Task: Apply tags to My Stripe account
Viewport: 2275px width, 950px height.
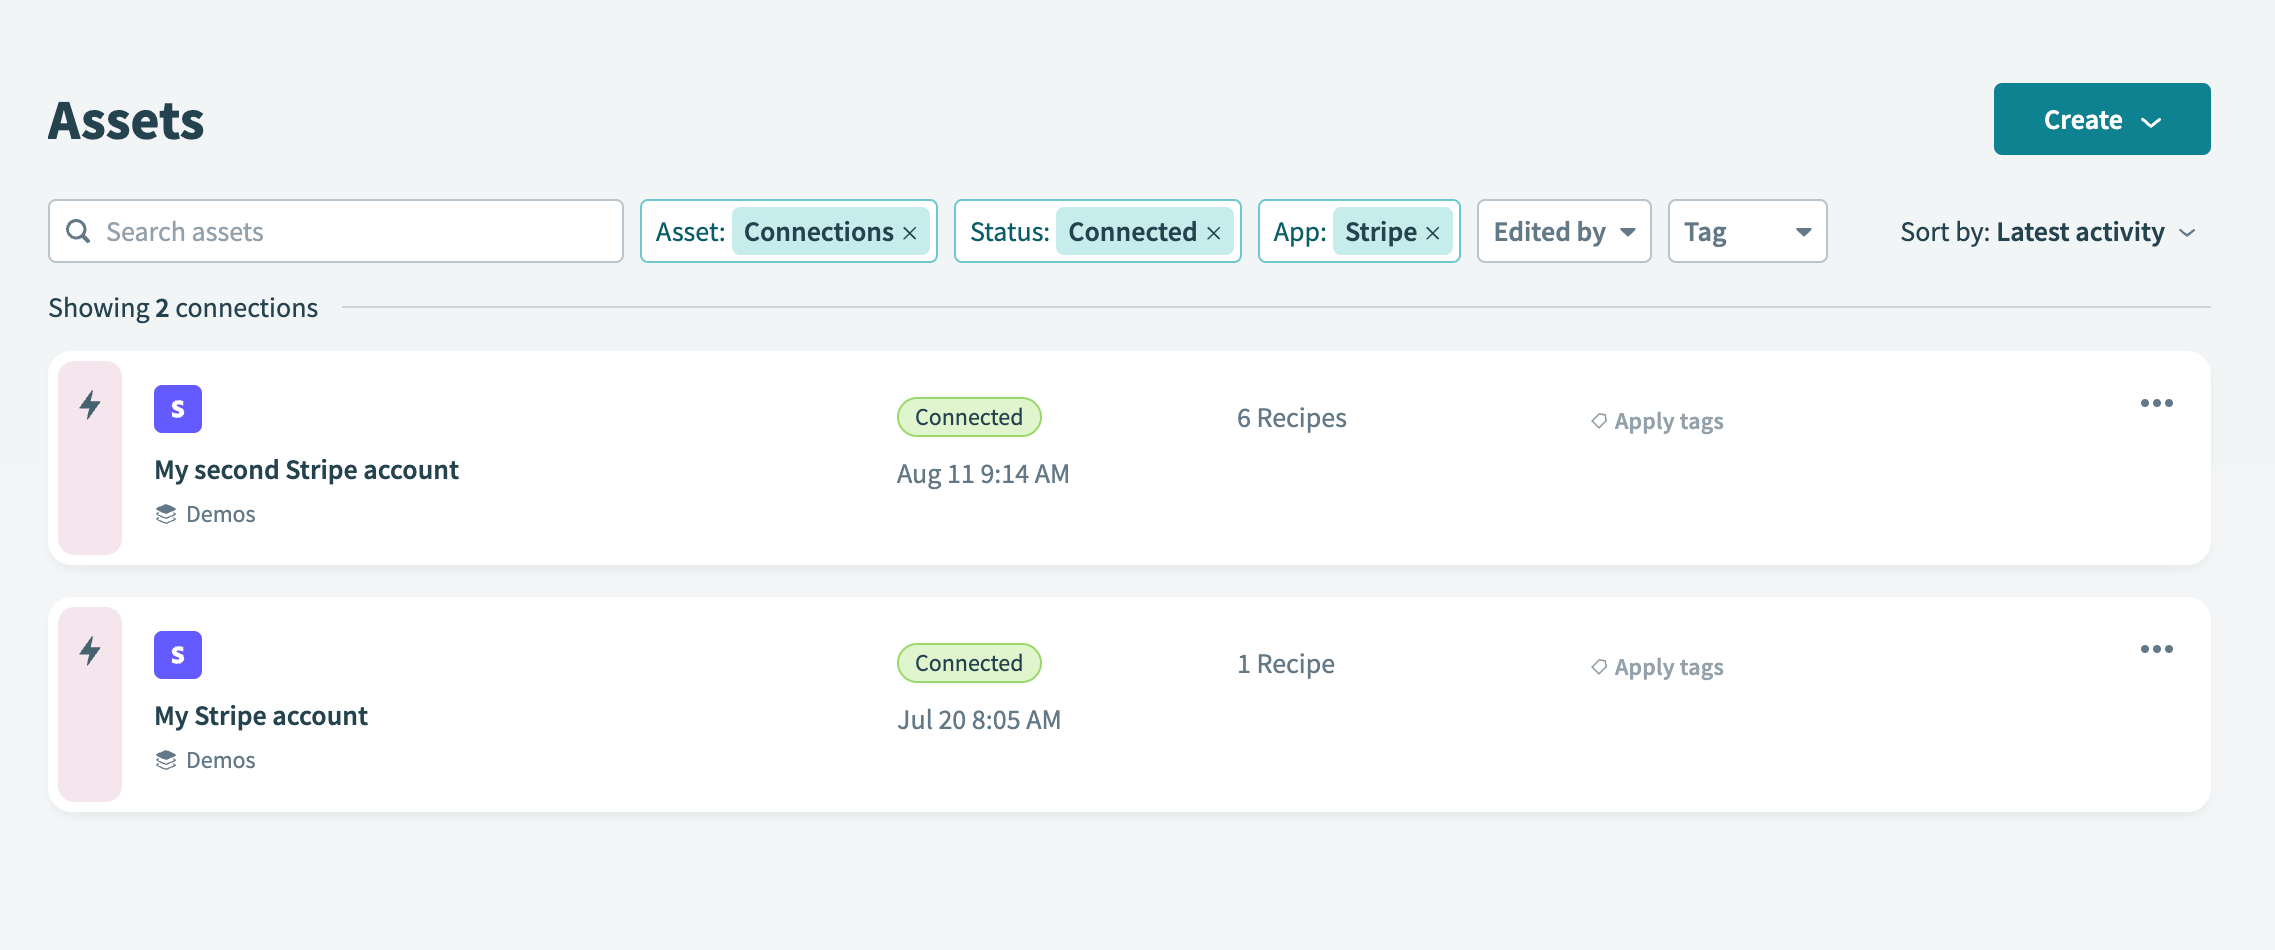Action: pos(1668,666)
